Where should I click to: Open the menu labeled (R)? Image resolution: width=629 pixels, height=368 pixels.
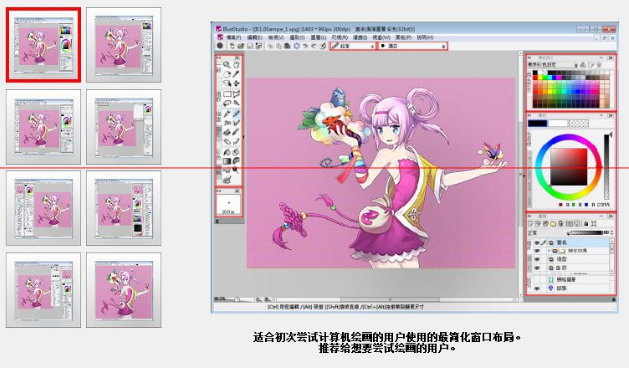click(x=339, y=37)
